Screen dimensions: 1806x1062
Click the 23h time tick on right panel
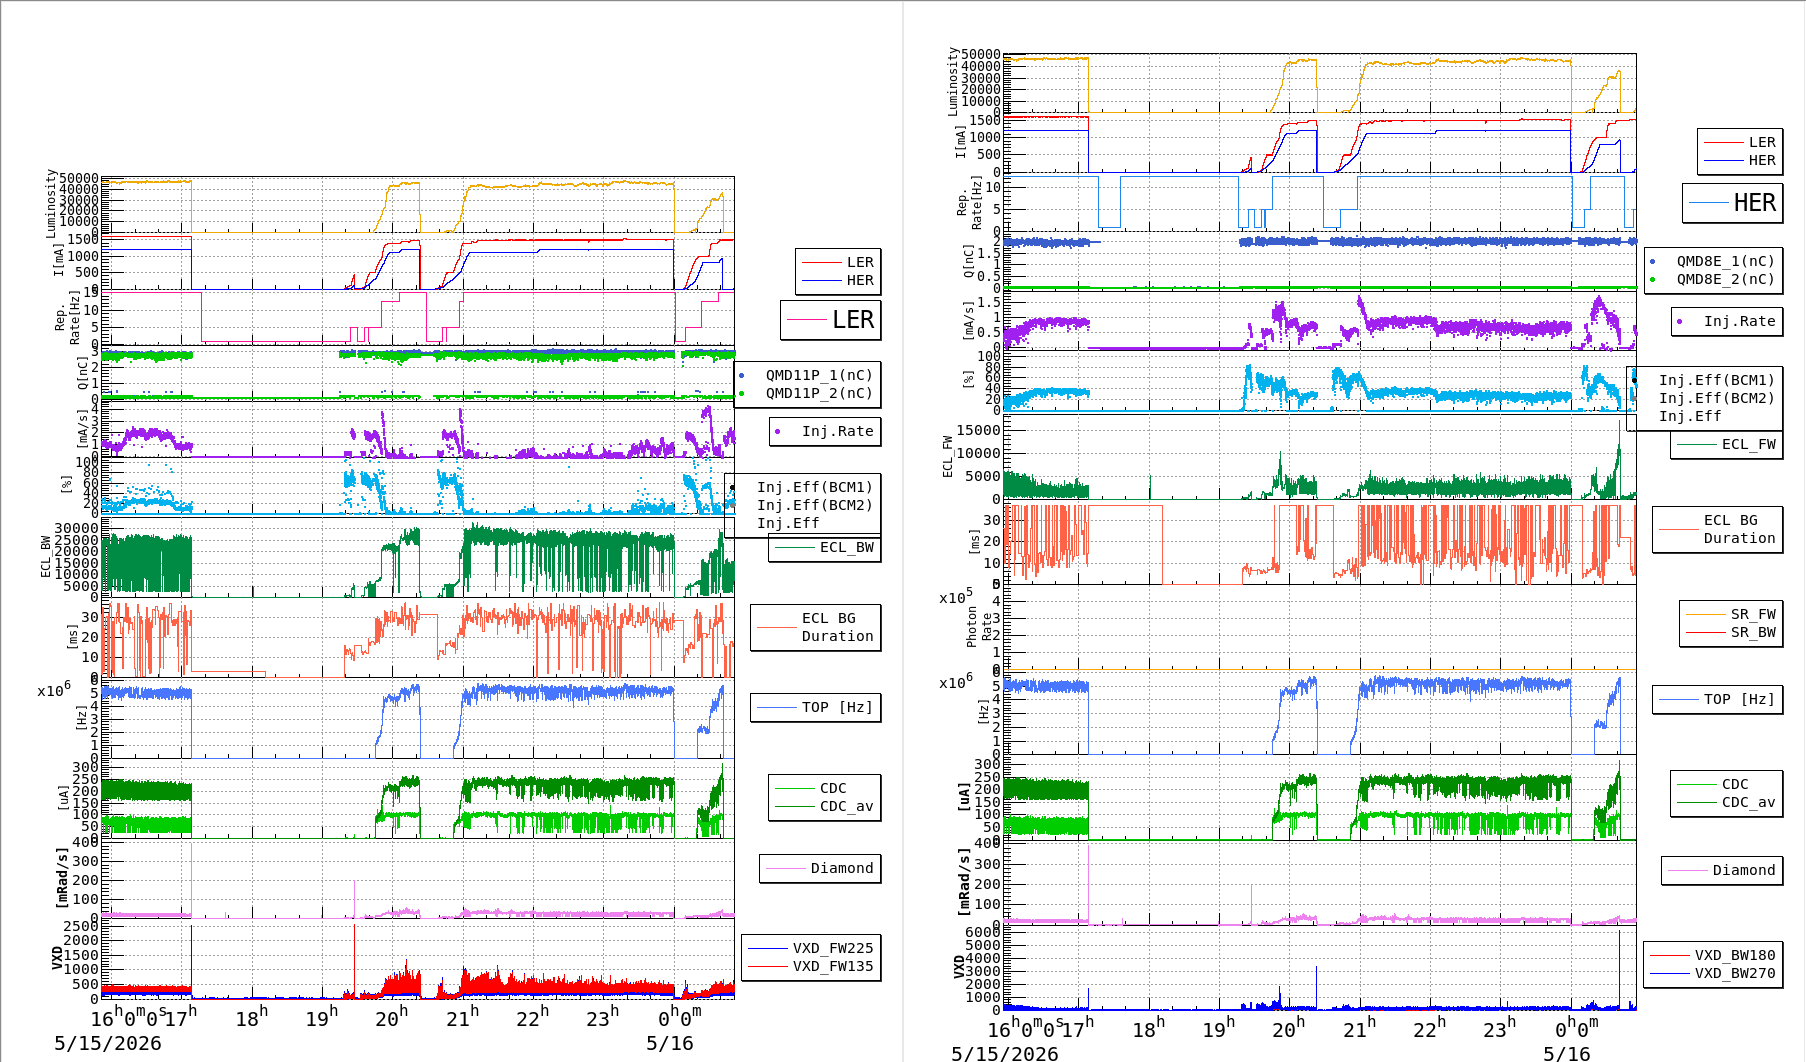pos(1499,1028)
